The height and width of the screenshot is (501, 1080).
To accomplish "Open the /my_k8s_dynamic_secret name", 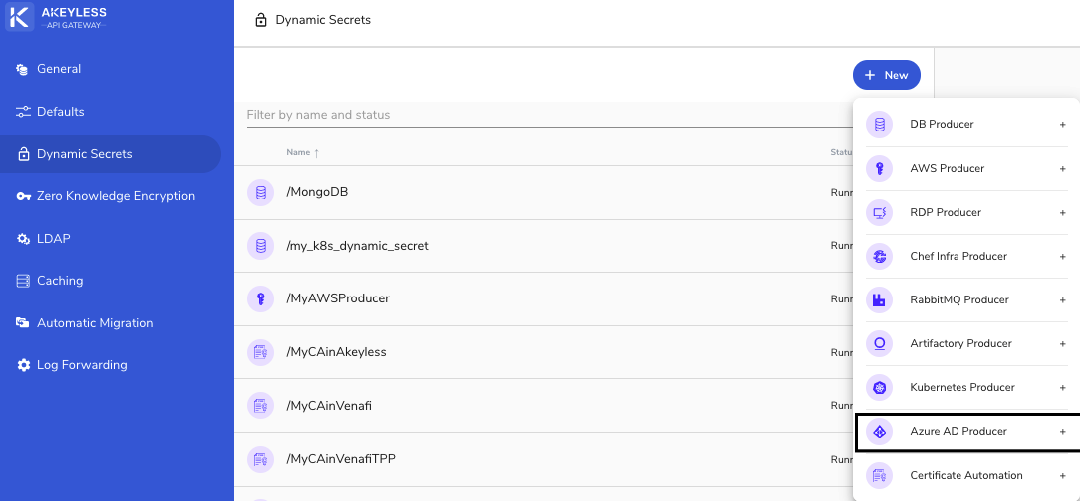I will (357, 246).
